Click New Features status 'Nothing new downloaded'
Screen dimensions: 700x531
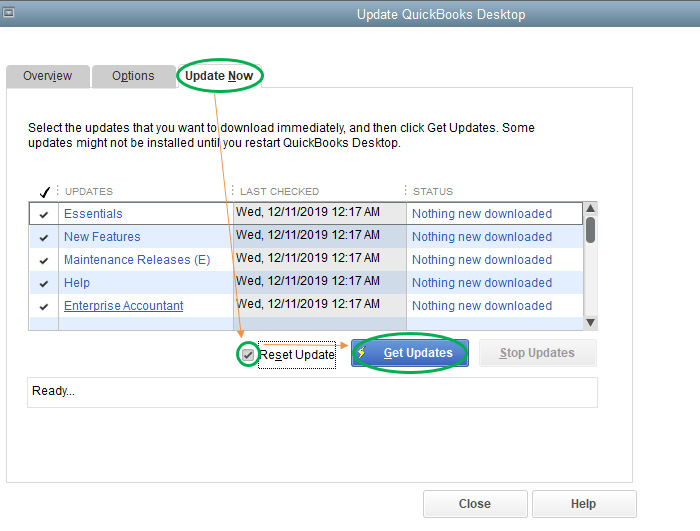tap(482, 237)
